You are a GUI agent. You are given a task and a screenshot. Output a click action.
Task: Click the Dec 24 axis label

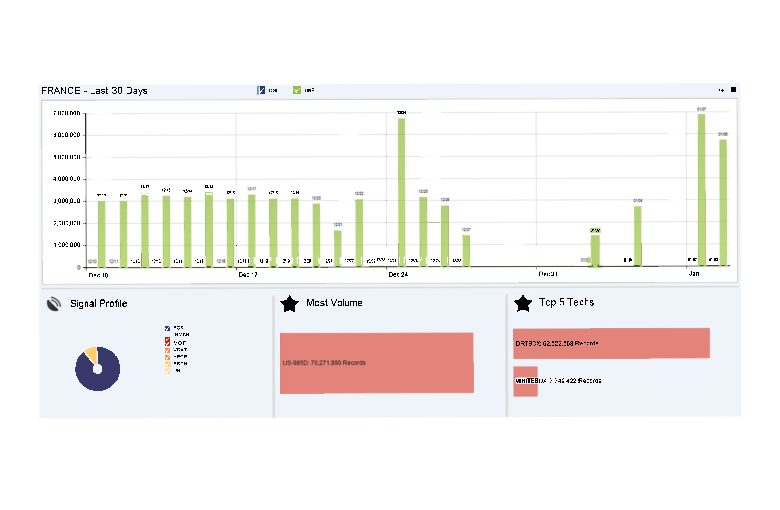398,274
